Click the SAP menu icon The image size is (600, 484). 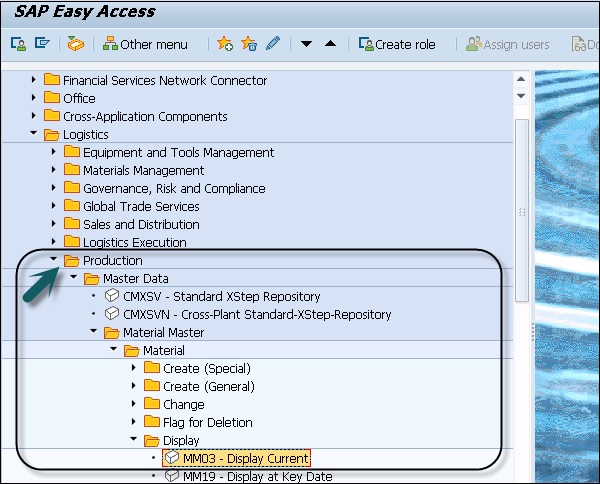click(41, 44)
